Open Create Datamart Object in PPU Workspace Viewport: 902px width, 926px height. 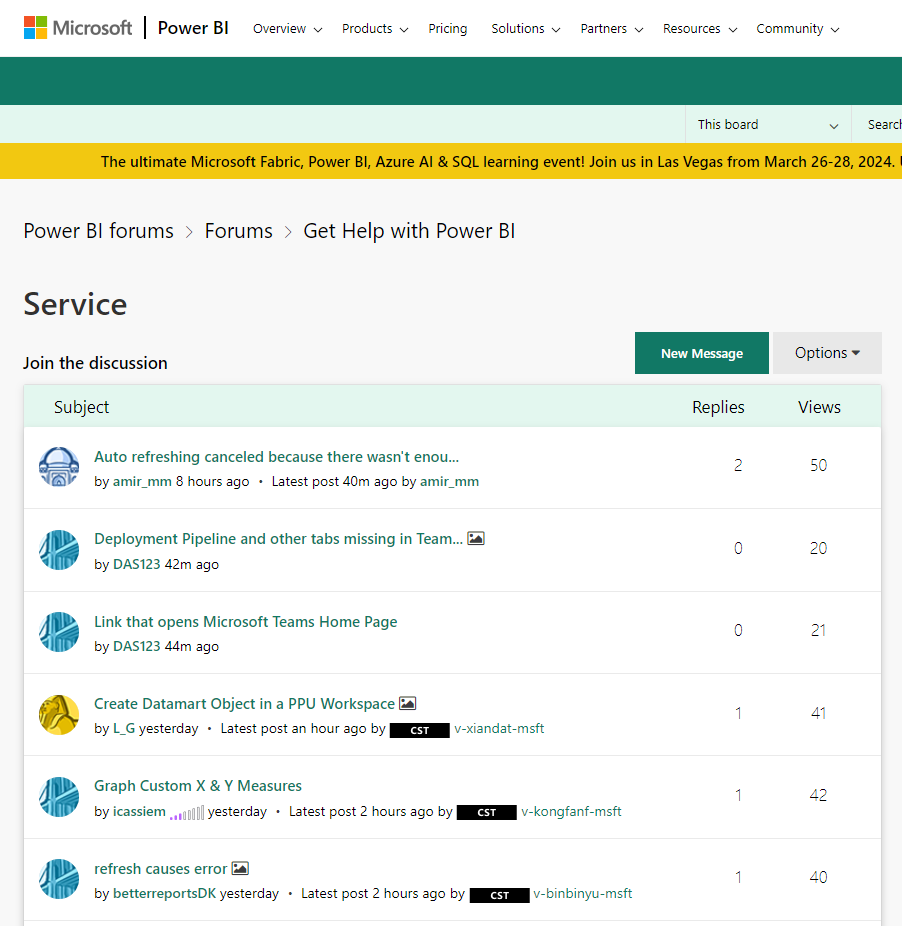244,703
